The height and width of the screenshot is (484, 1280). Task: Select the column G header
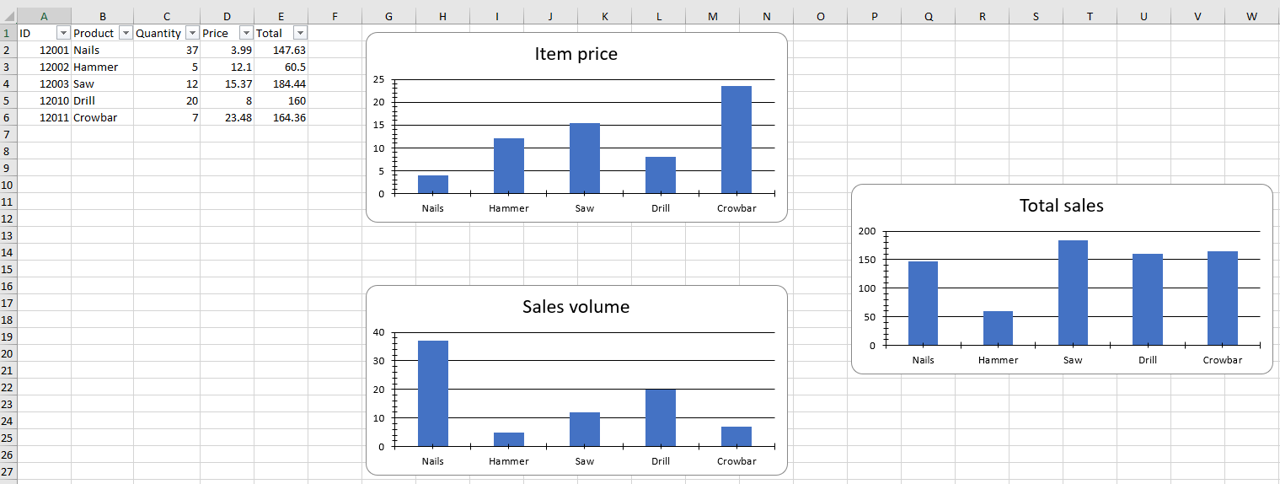tap(388, 16)
